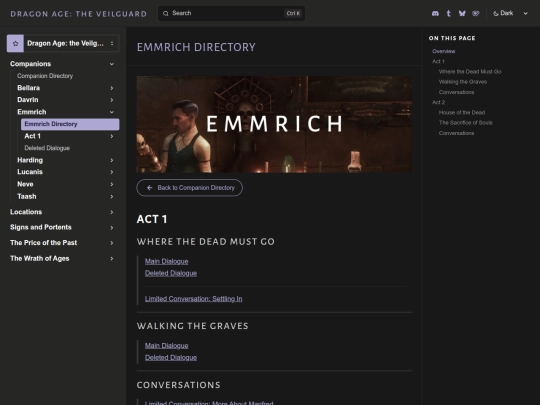
Task: Jump to Act 2 in On This Page
Action: point(438,102)
